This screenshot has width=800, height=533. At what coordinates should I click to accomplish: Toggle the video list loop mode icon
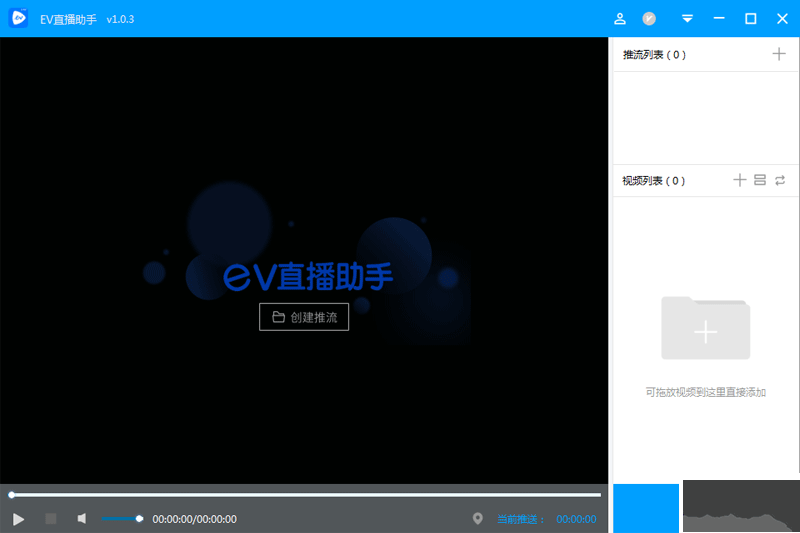780,180
